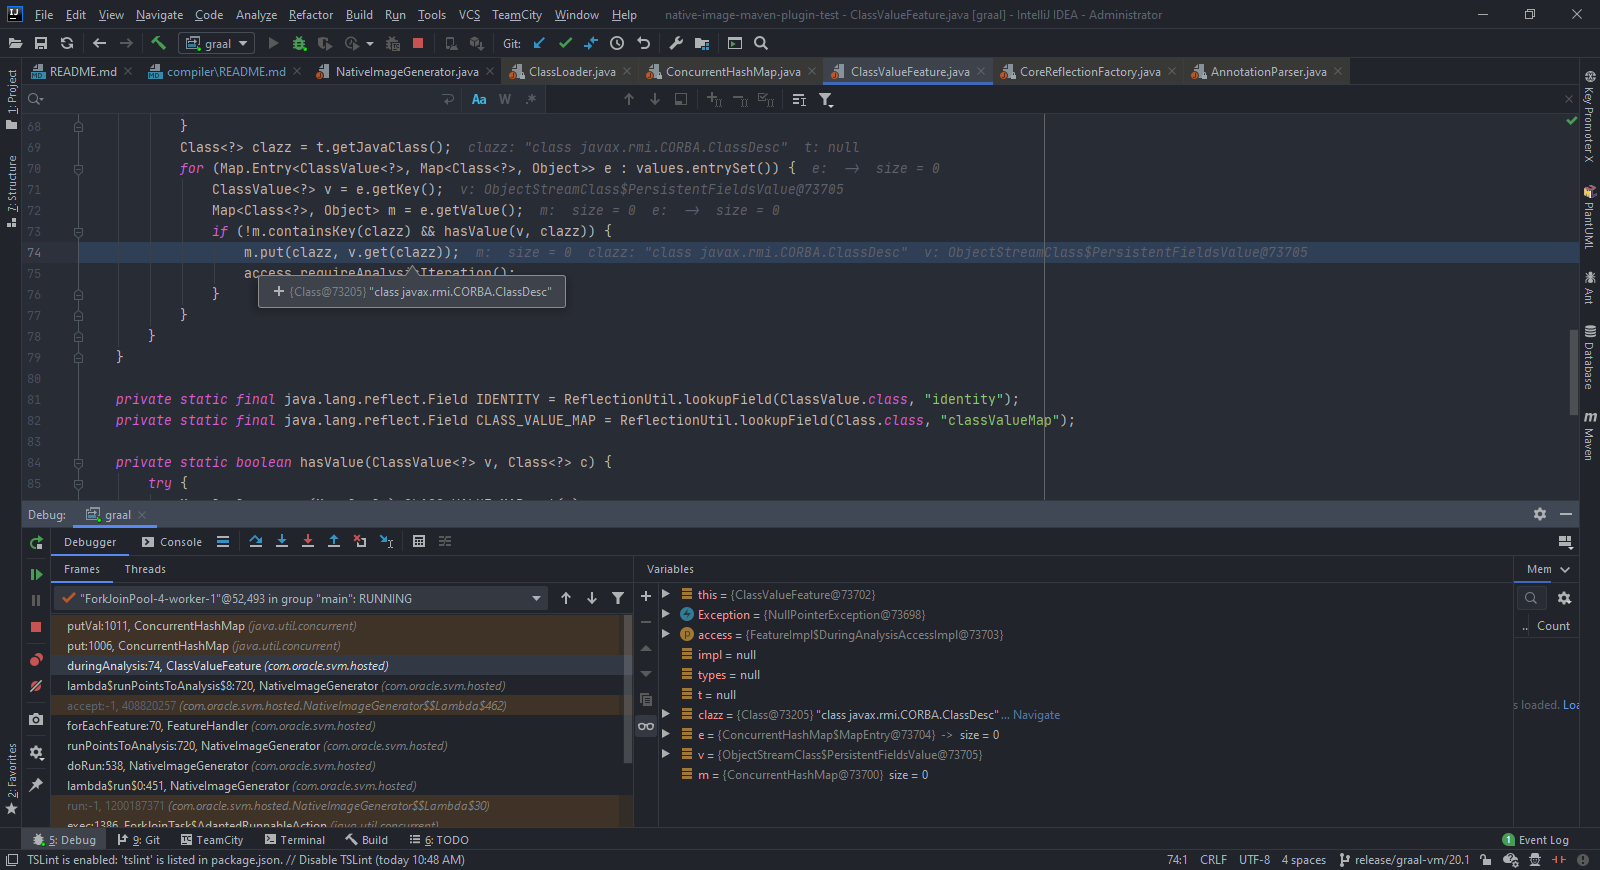Click the Evaluate Expression calculator icon
Image resolution: width=1600 pixels, height=870 pixels.
point(419,541)
